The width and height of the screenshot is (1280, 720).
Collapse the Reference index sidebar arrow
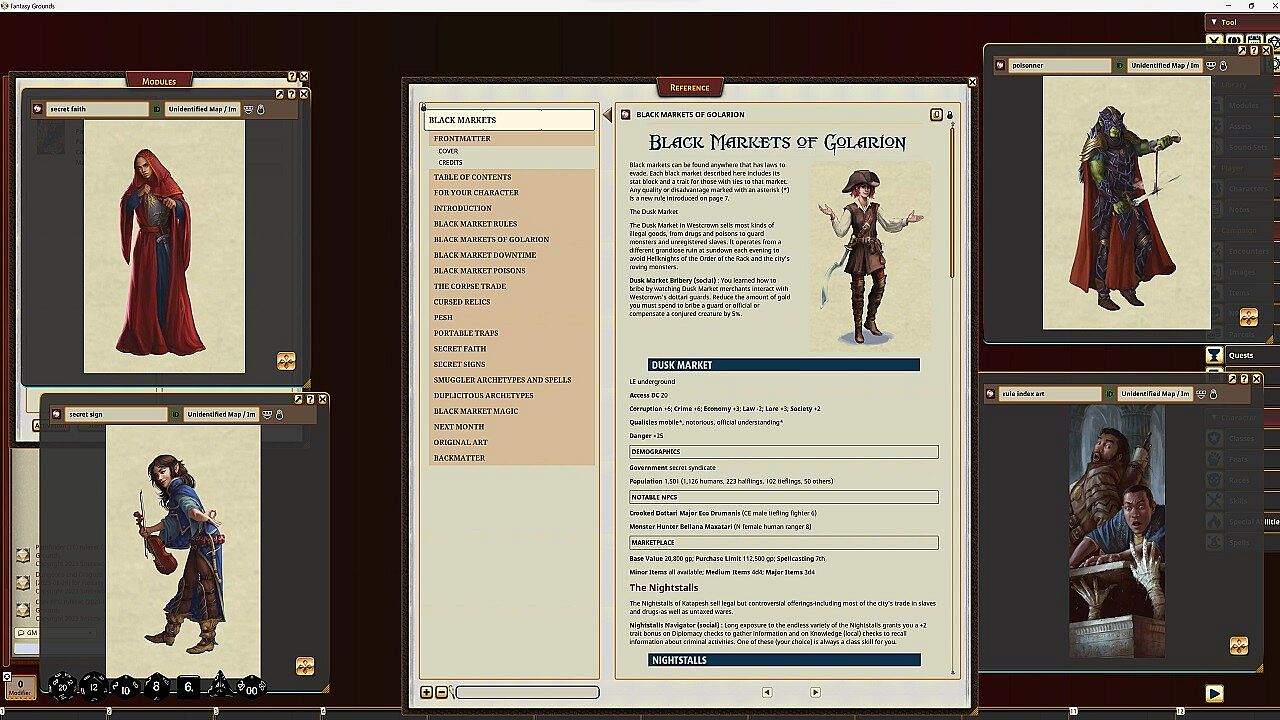click(607, 115)
